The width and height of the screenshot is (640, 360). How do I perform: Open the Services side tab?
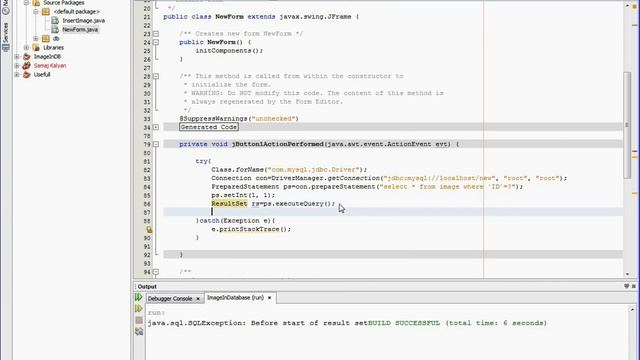click(x=6, y=37)
